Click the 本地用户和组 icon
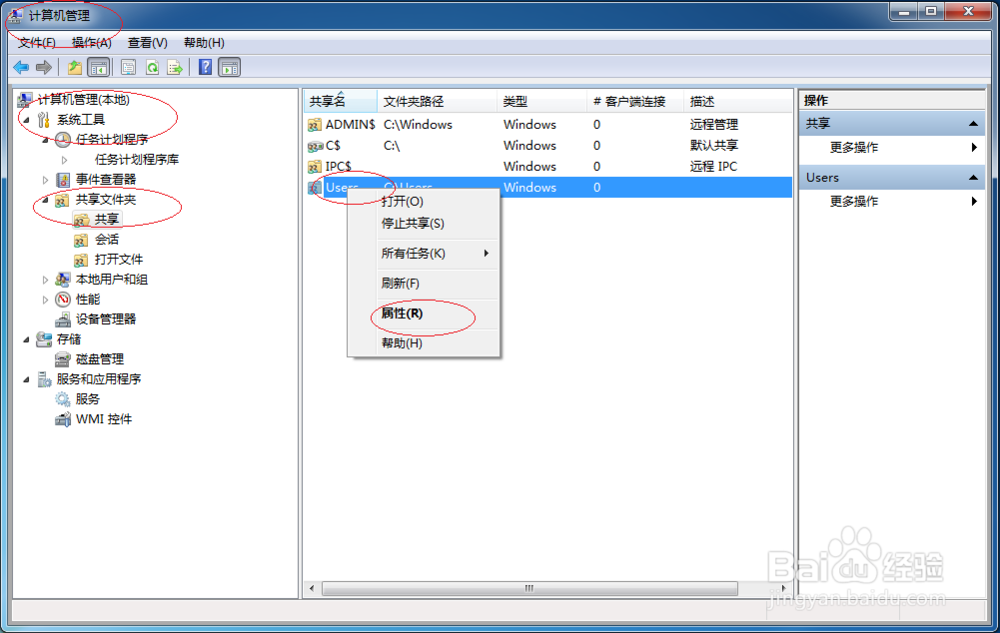Viewport: 1000px width, 633px height. coord(62,279)
